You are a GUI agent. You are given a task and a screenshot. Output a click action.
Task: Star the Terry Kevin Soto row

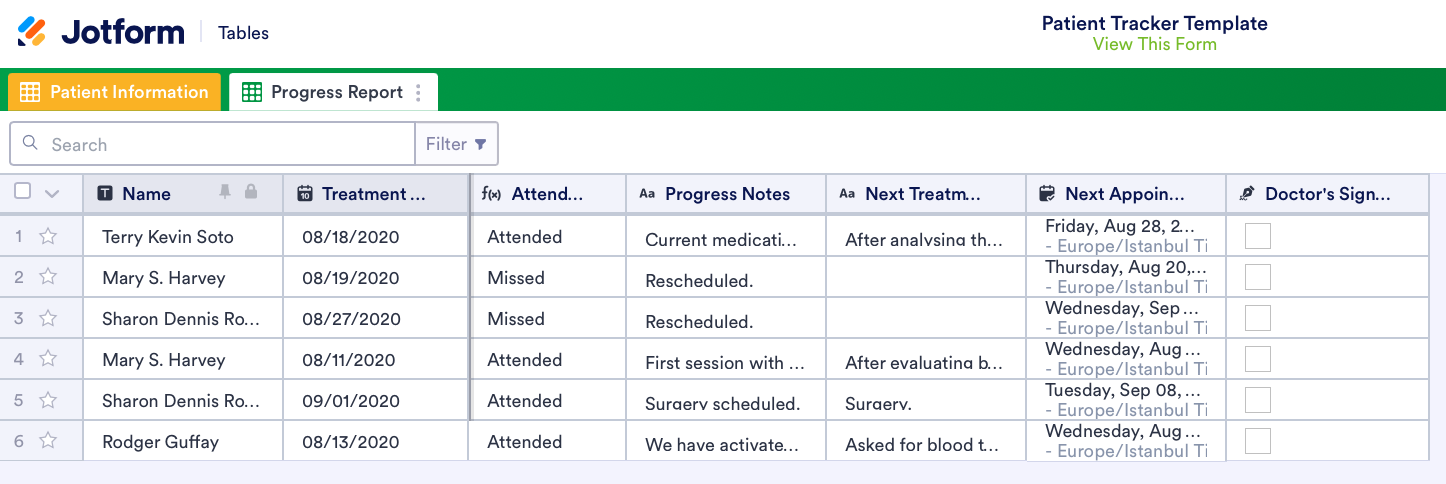(48, 237)
